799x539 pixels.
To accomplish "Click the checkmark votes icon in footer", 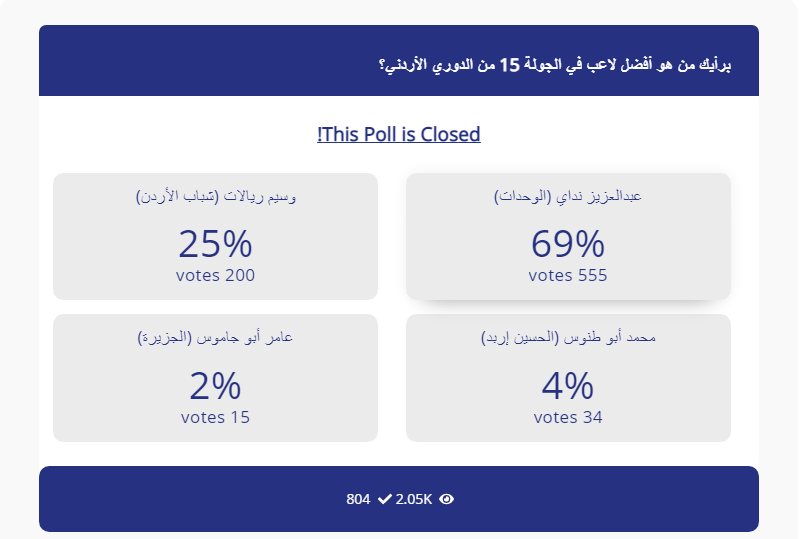I will 385,499.
